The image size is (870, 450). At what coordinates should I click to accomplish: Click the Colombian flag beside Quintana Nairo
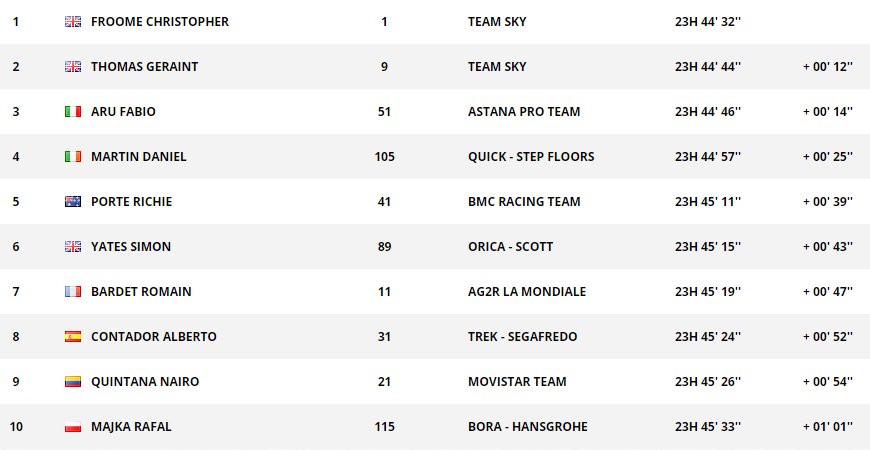pos(72,382)
